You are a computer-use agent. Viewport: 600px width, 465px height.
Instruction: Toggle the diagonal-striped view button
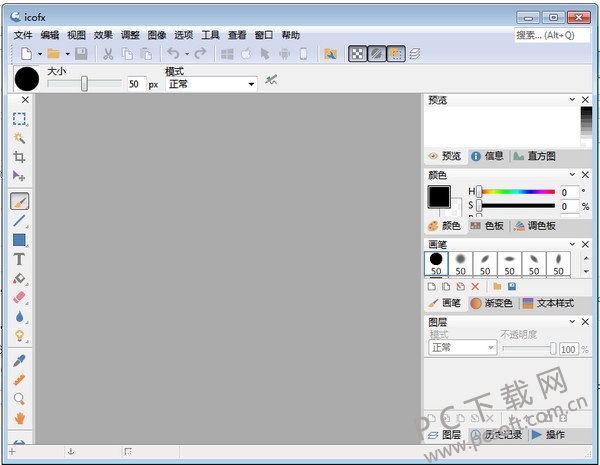pyautogui.click(x=377, y=54)
